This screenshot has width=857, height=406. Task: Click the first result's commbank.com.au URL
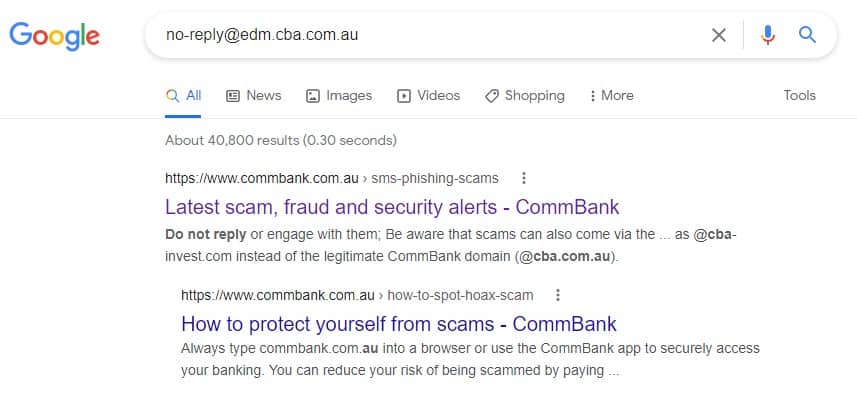262,179
